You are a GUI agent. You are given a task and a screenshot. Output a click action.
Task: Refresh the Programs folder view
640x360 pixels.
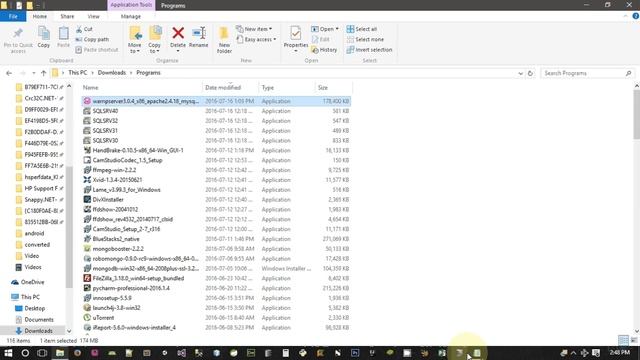click(530, 73)
